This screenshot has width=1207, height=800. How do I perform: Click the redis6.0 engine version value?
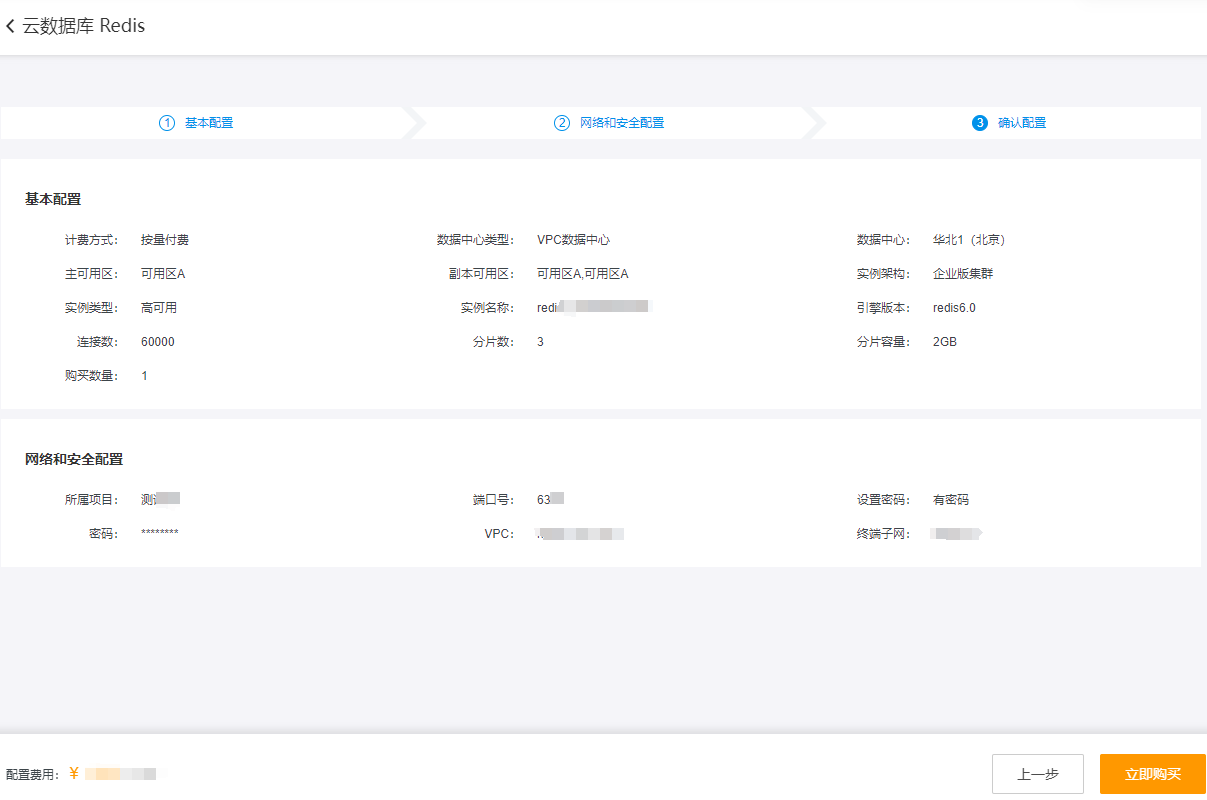tap(954, 308)
